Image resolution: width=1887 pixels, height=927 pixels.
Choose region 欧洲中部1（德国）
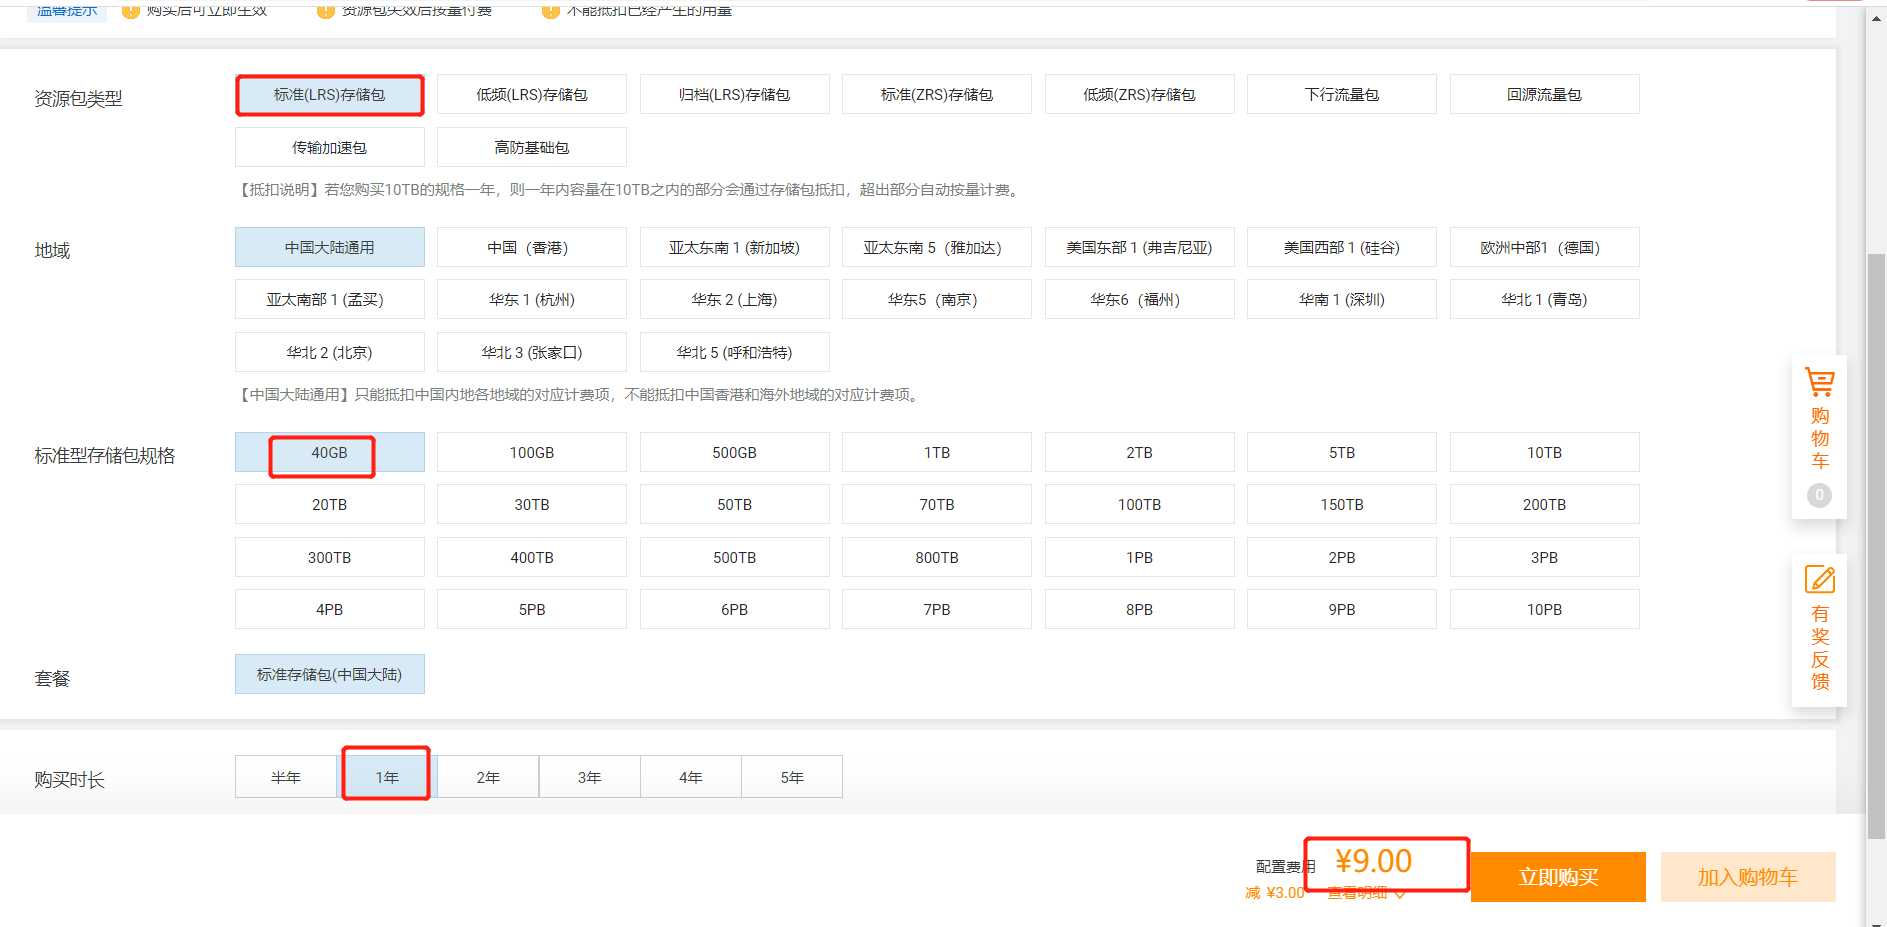coord(1545,247)
